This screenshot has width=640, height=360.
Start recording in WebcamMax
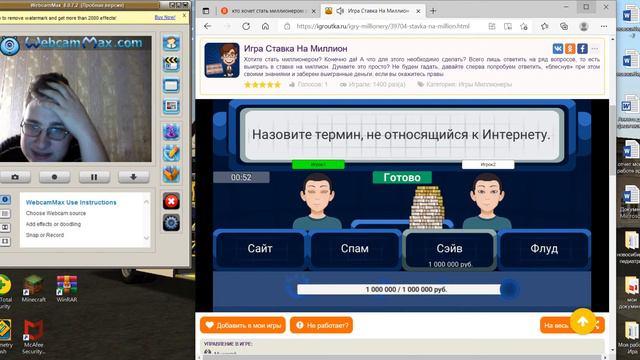coord(54,177)
